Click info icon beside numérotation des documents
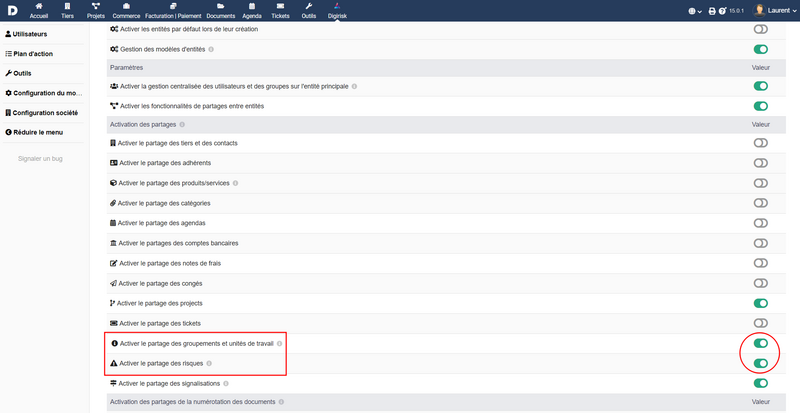 (281, 402)
